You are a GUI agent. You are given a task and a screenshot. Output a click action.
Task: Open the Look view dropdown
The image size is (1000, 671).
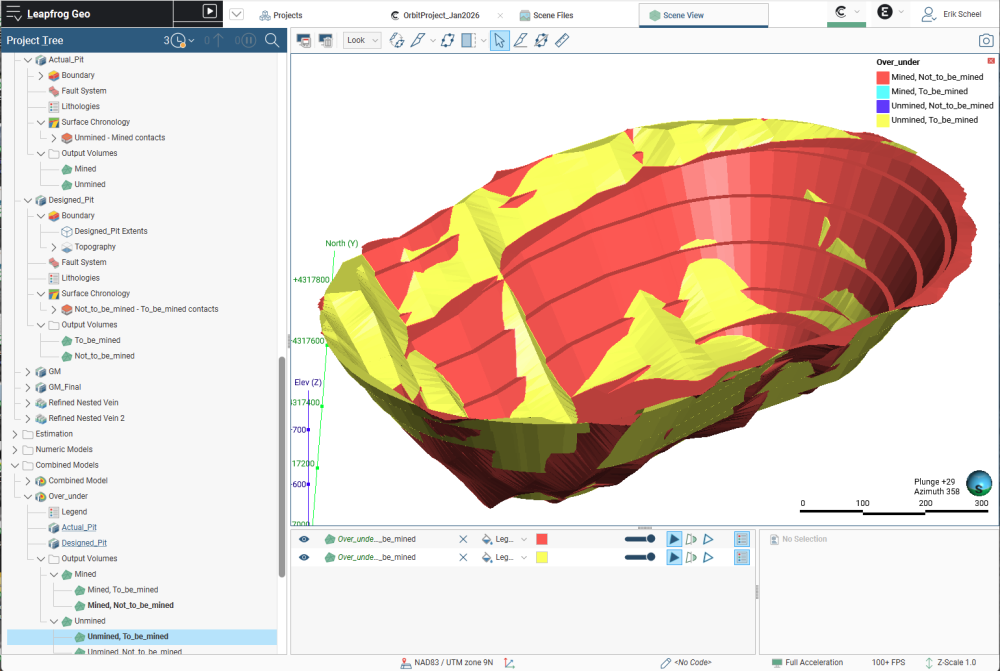click(x=362, y=40)
